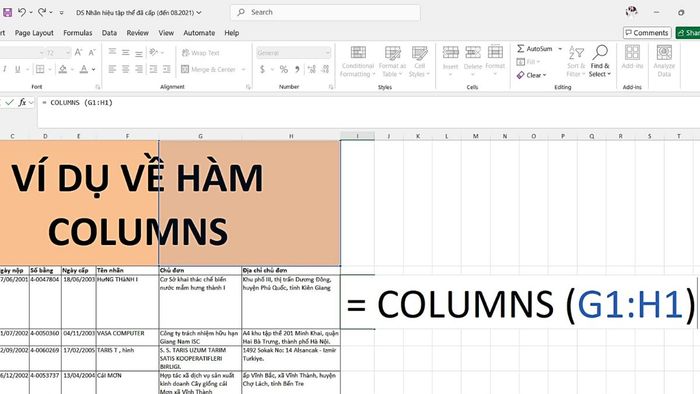Click the Fill Color bucket swatch
Screen dimensions: 700x394
62,69
